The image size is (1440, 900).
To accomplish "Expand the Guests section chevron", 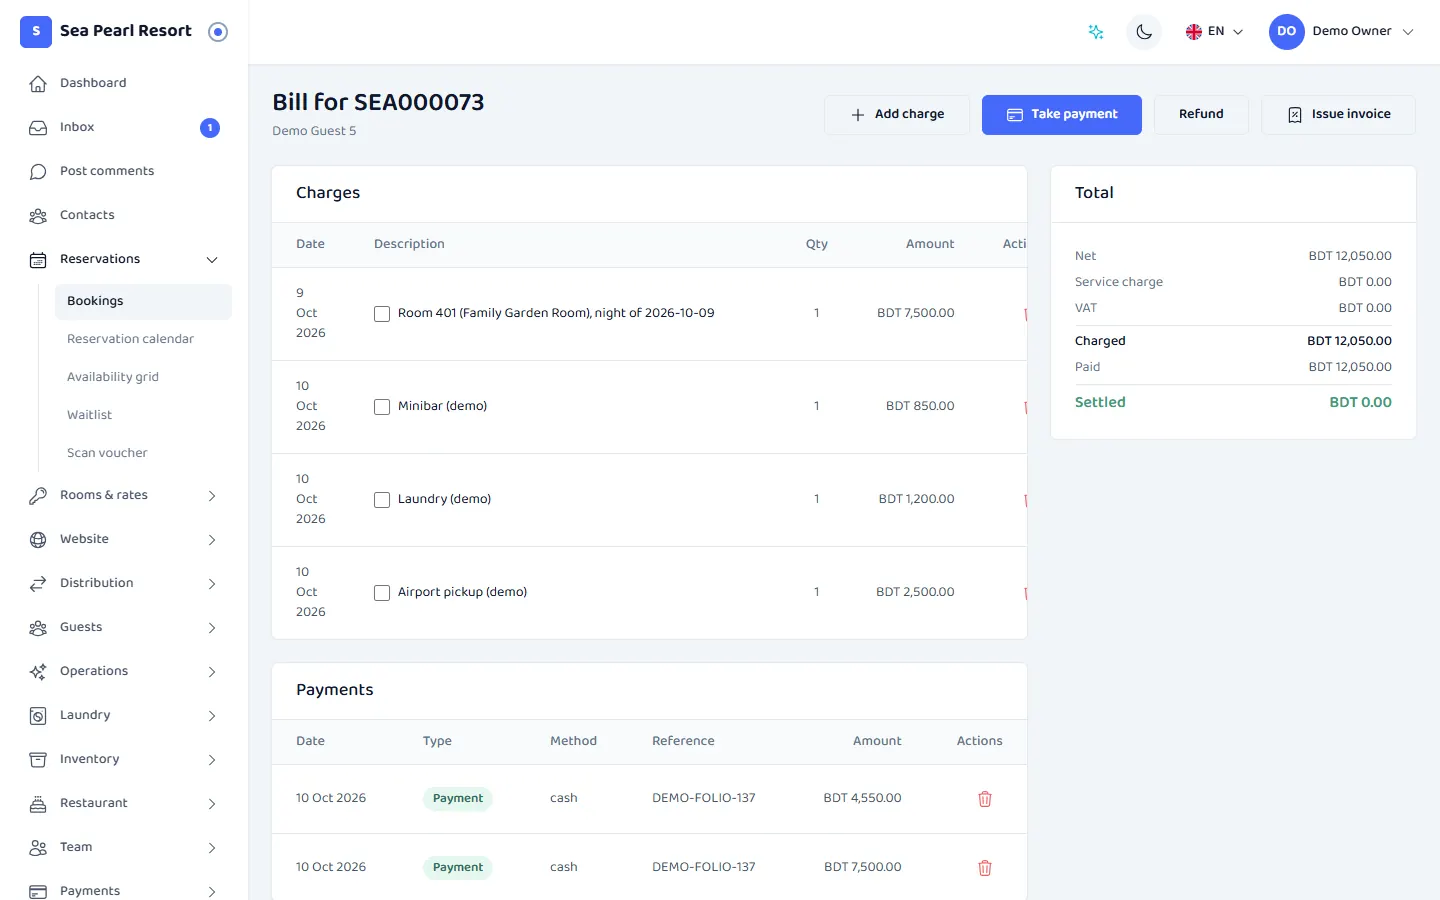I will [x=212, y=628].
